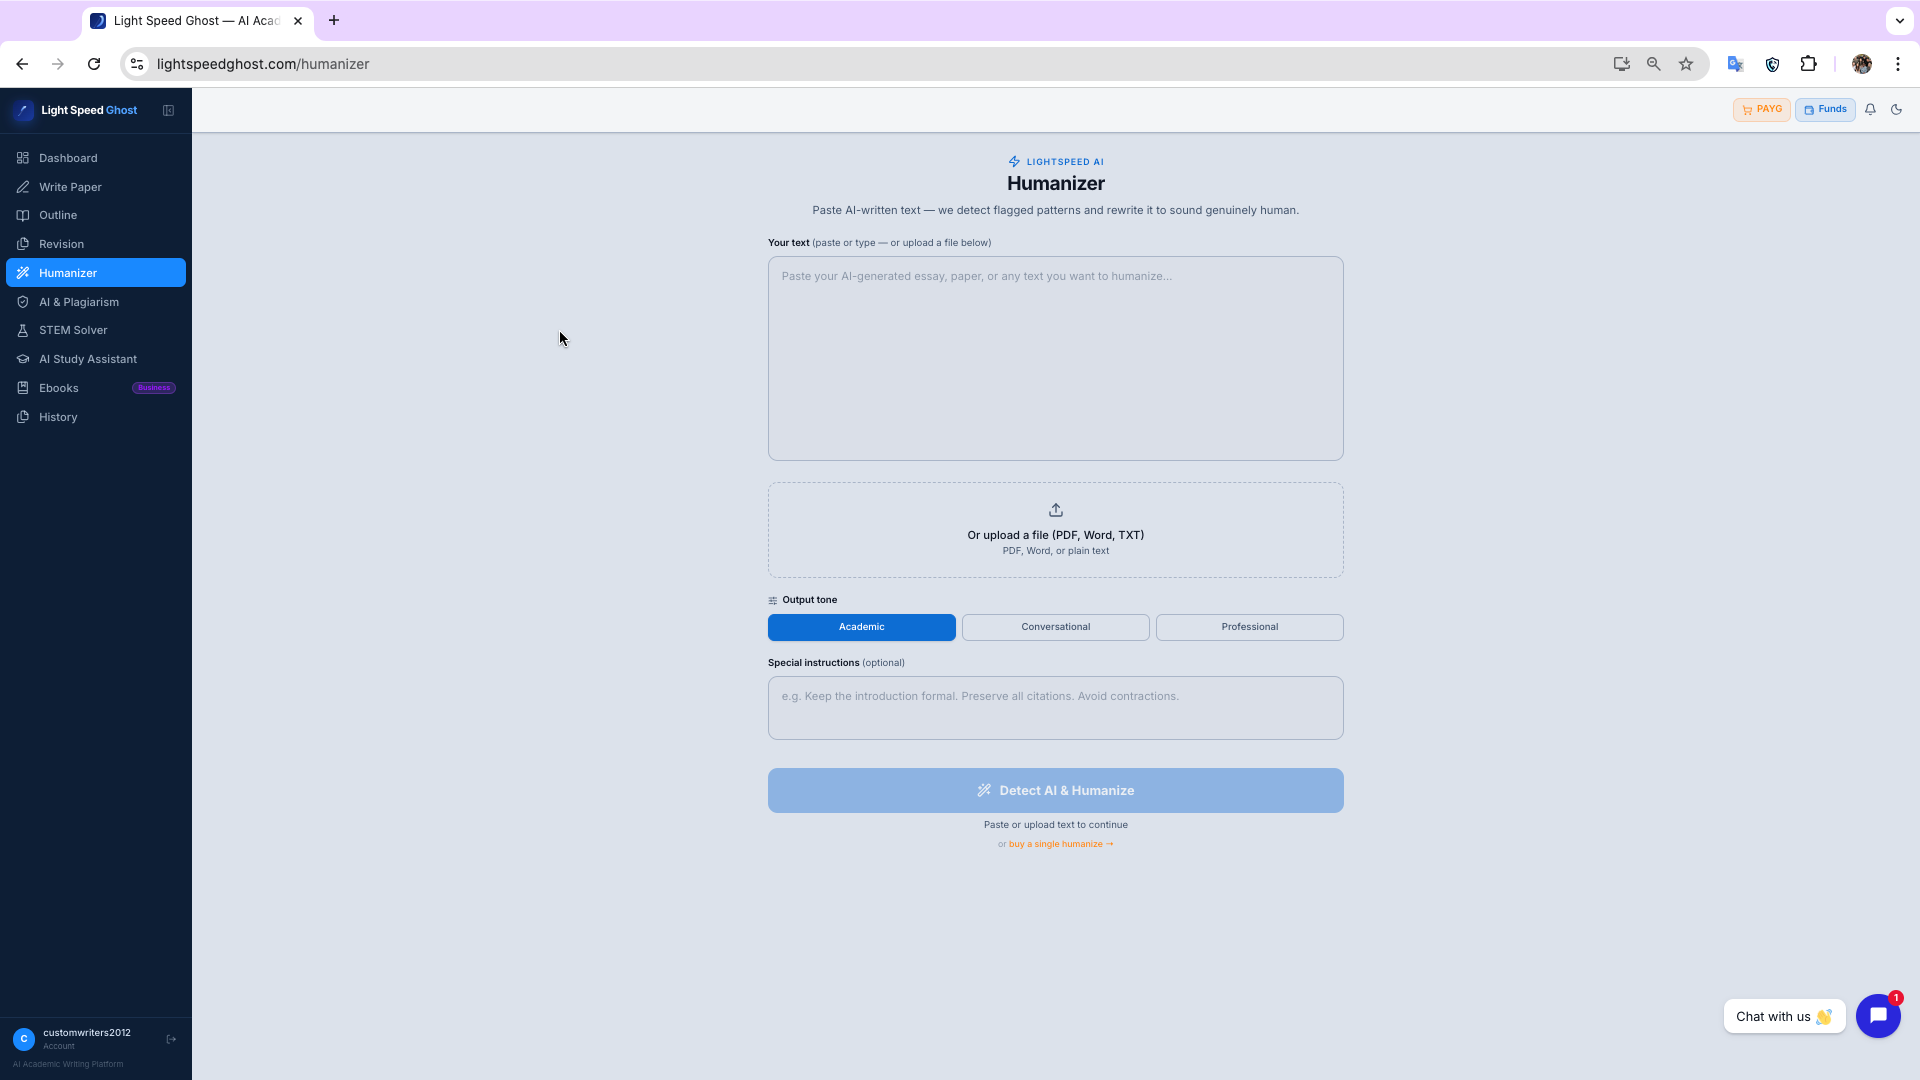
Task: Open Dashboard in the sidebar
Action: click(96, 158)
